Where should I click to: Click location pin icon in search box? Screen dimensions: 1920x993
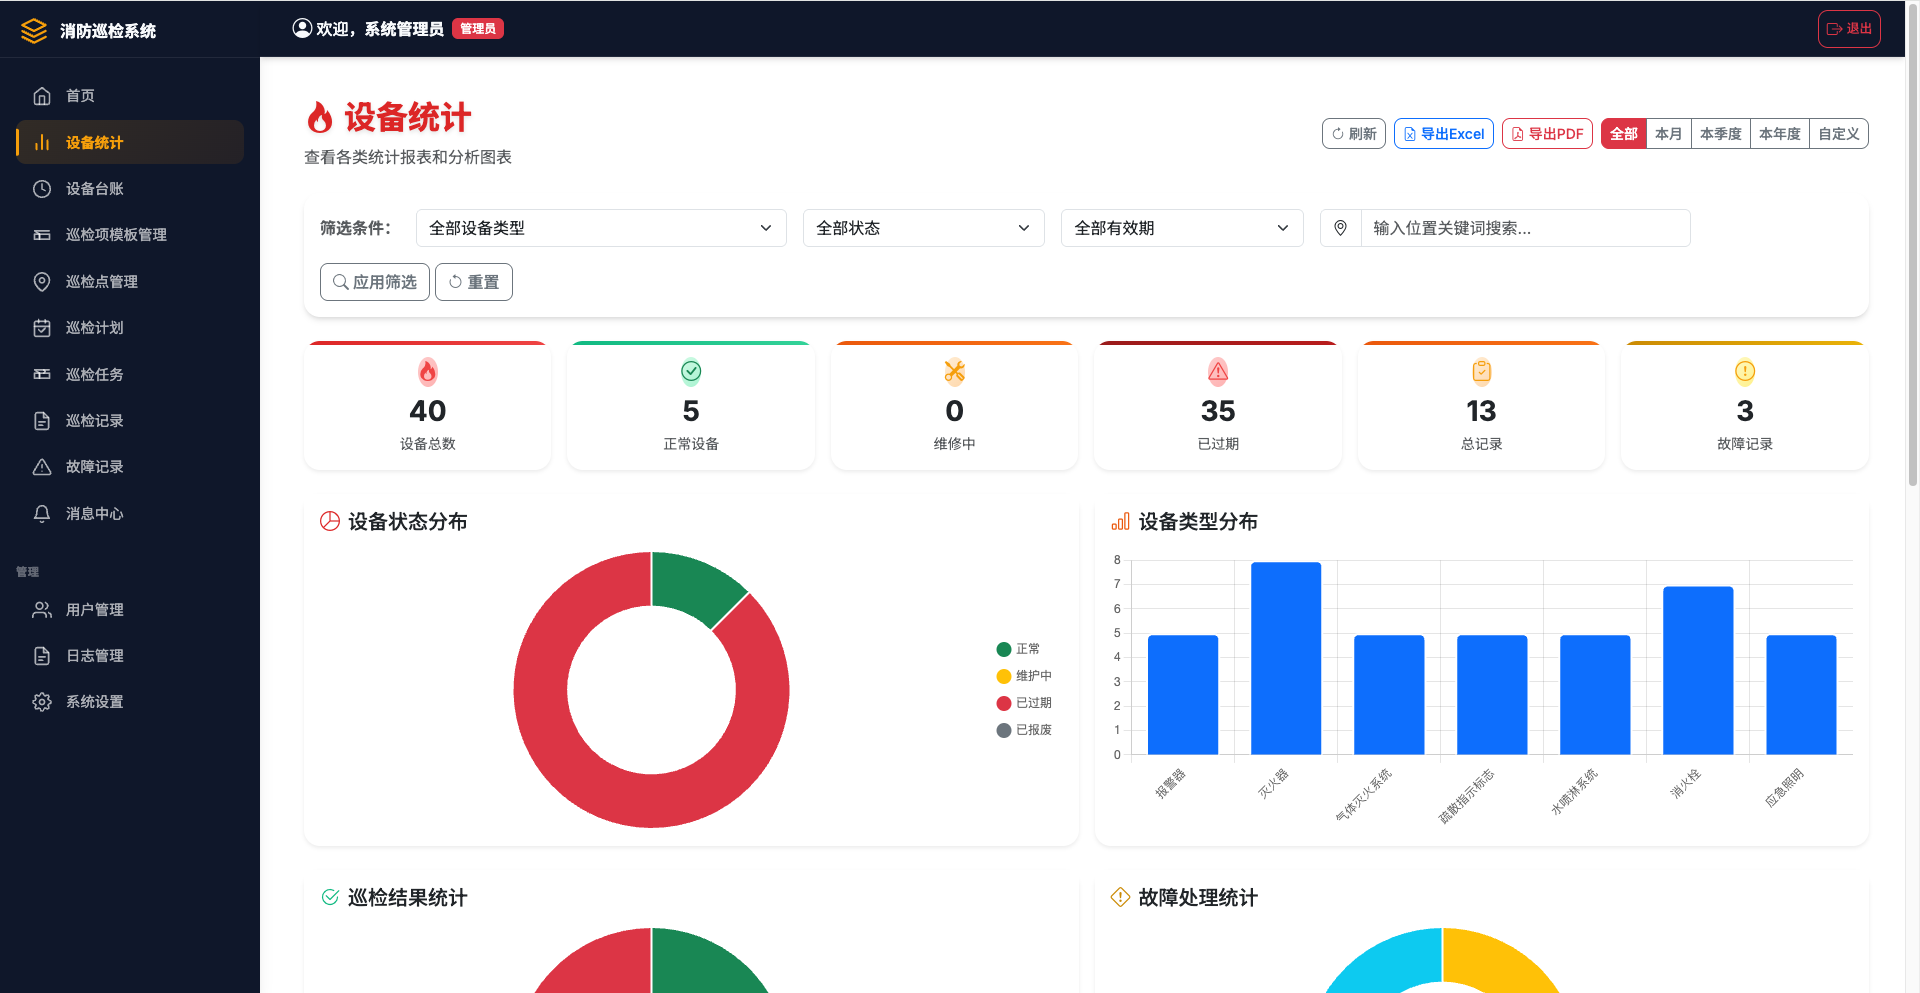[x=1341, y=228]
